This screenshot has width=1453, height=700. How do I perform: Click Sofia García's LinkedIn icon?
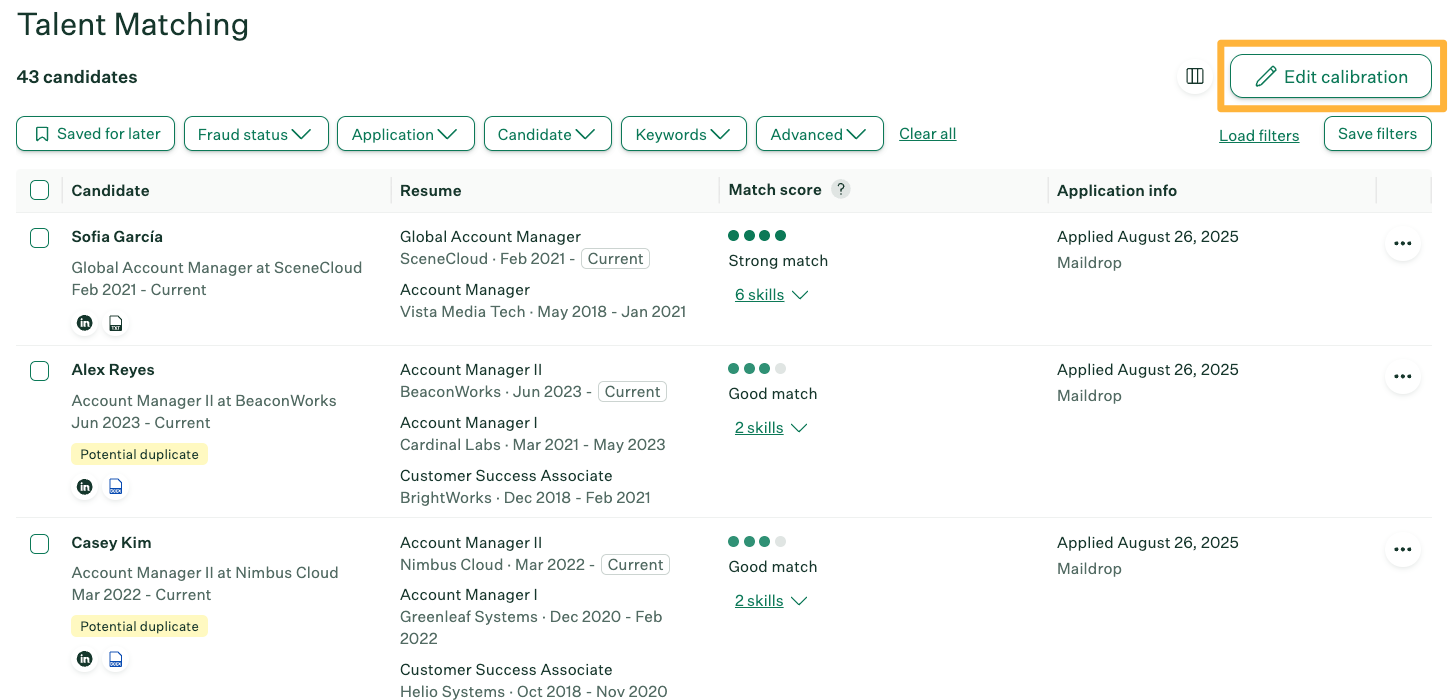click(x=85, y=323)
